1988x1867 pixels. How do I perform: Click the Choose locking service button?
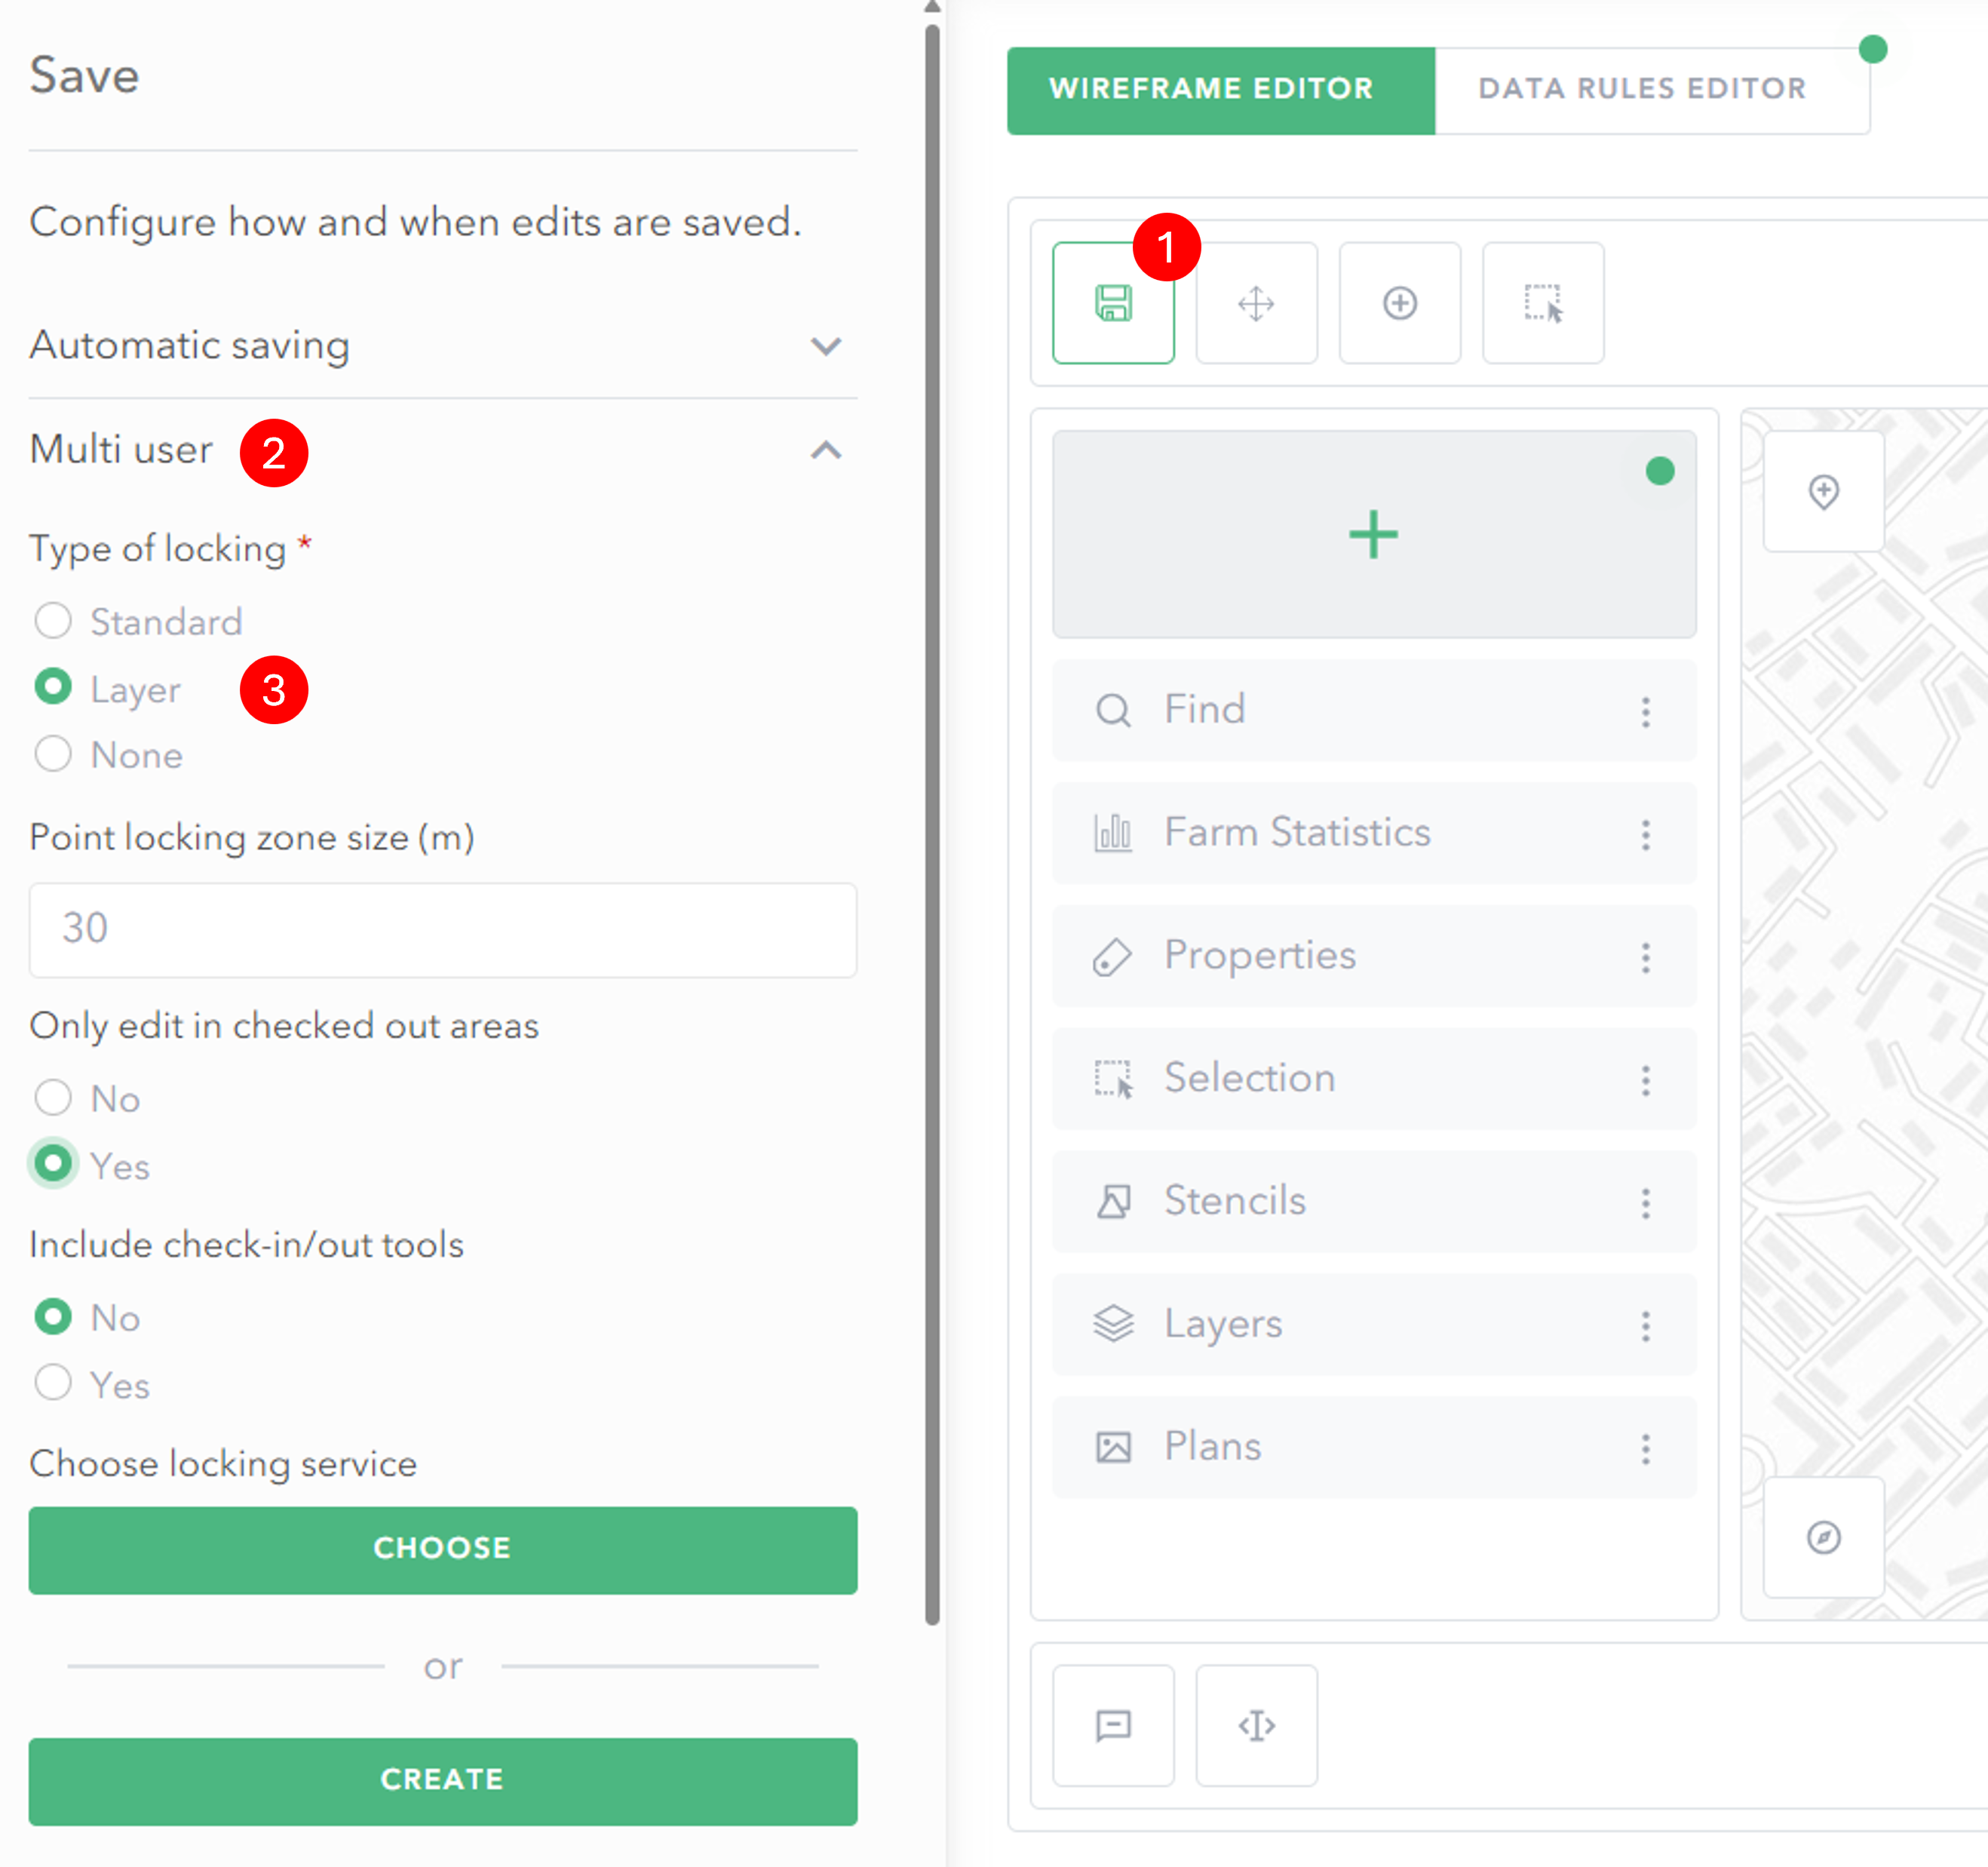coord(442,1549)
